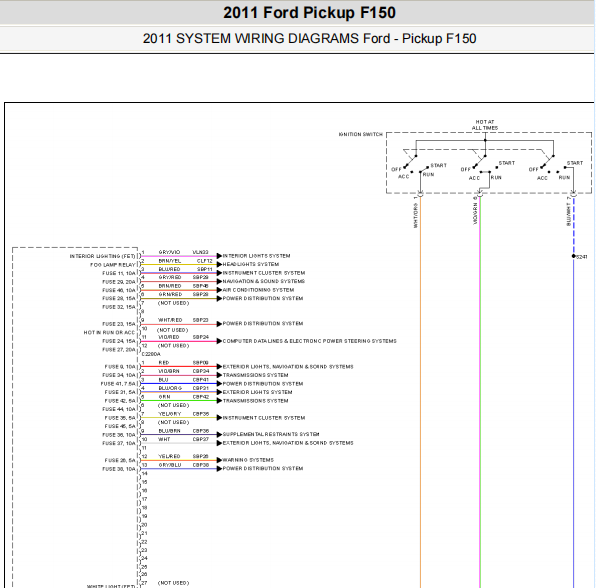
Task: Click the arrowhead pointing to WARNING SYSTEMS
Action: pyautogui.click(x=219, y=460)
